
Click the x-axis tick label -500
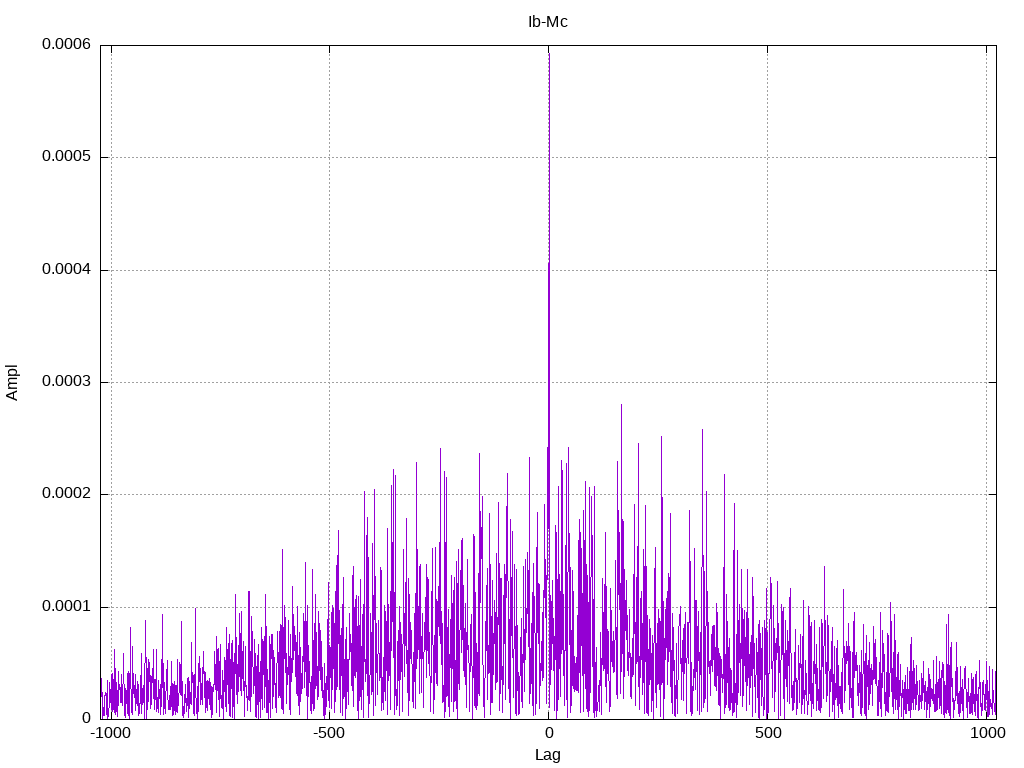[328, 733]
